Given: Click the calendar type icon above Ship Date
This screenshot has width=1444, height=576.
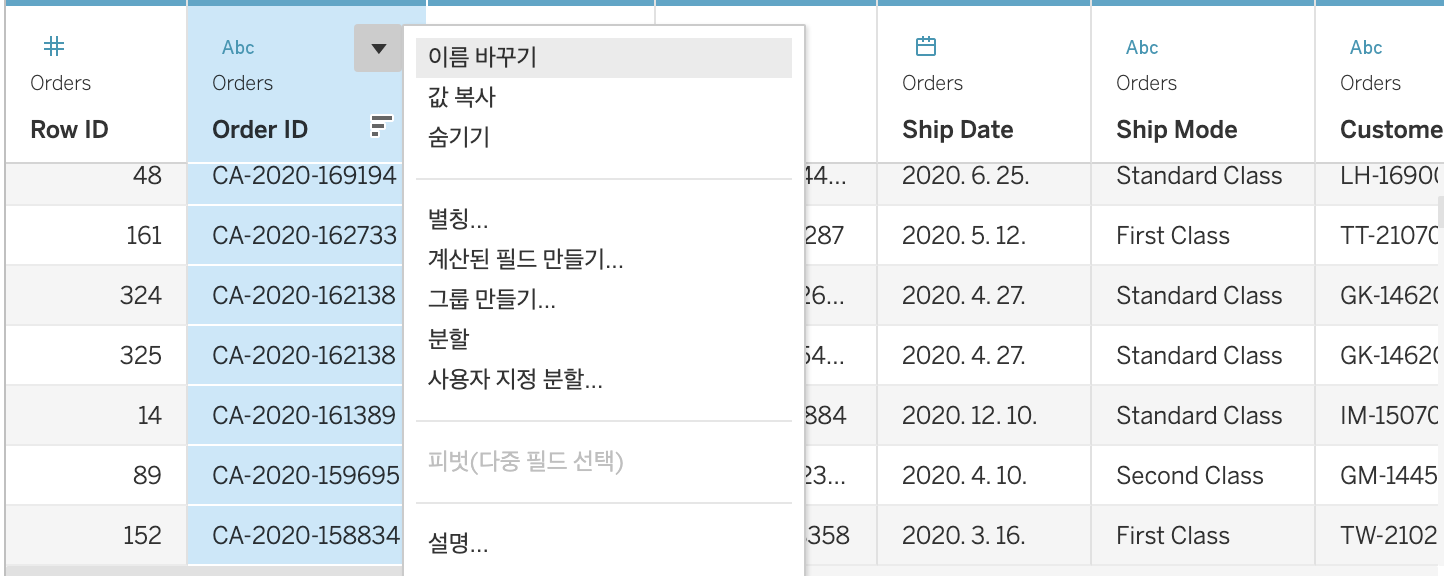Looking at the screenshot, I should point(926,46).
